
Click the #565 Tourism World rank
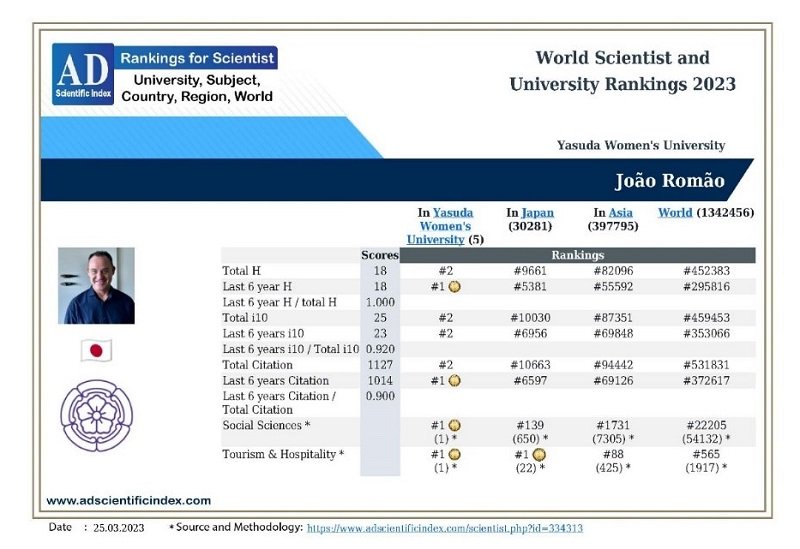707,455
